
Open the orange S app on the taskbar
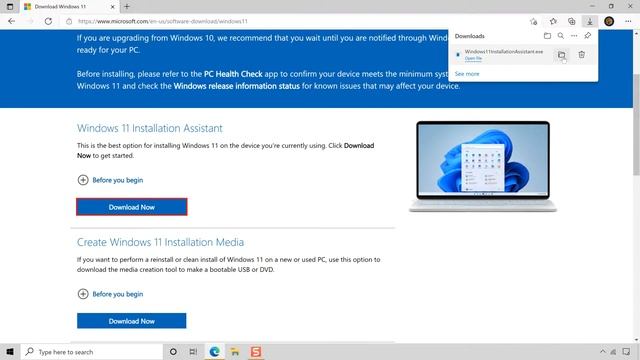256,352
